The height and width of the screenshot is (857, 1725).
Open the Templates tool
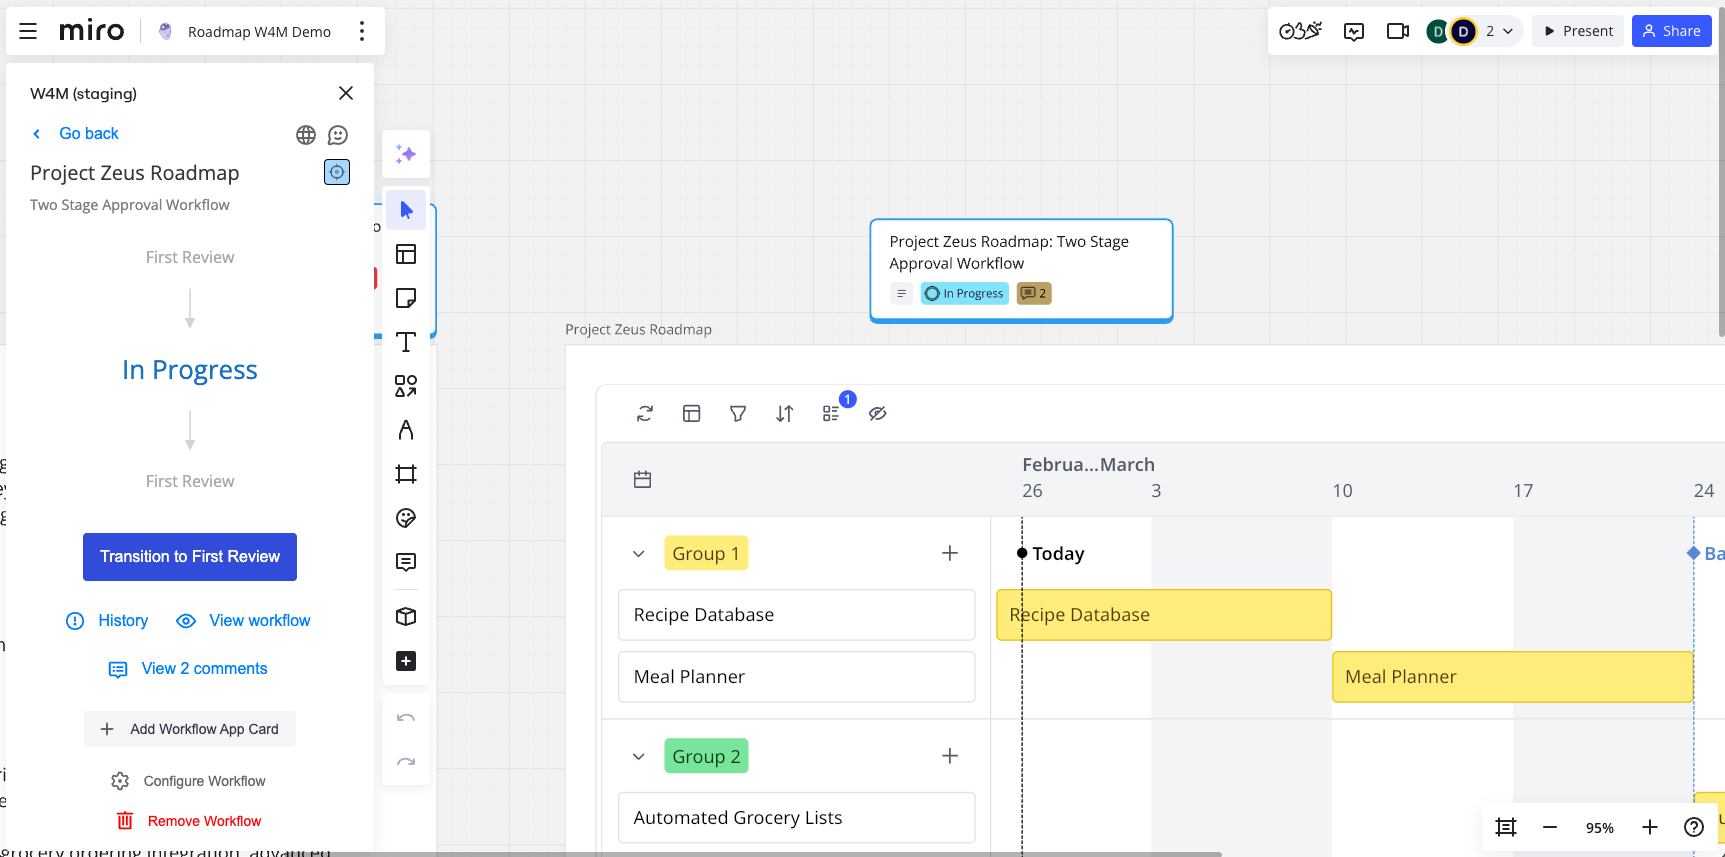coord(406,254)
